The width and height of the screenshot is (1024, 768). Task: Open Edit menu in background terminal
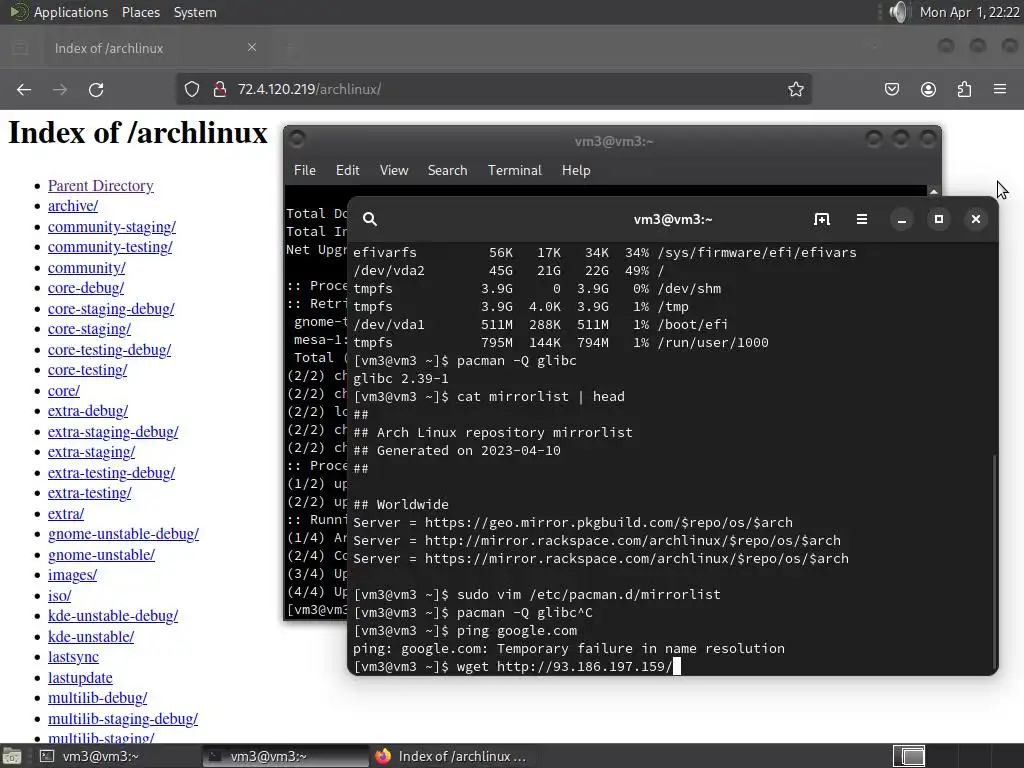pos(347,170)
